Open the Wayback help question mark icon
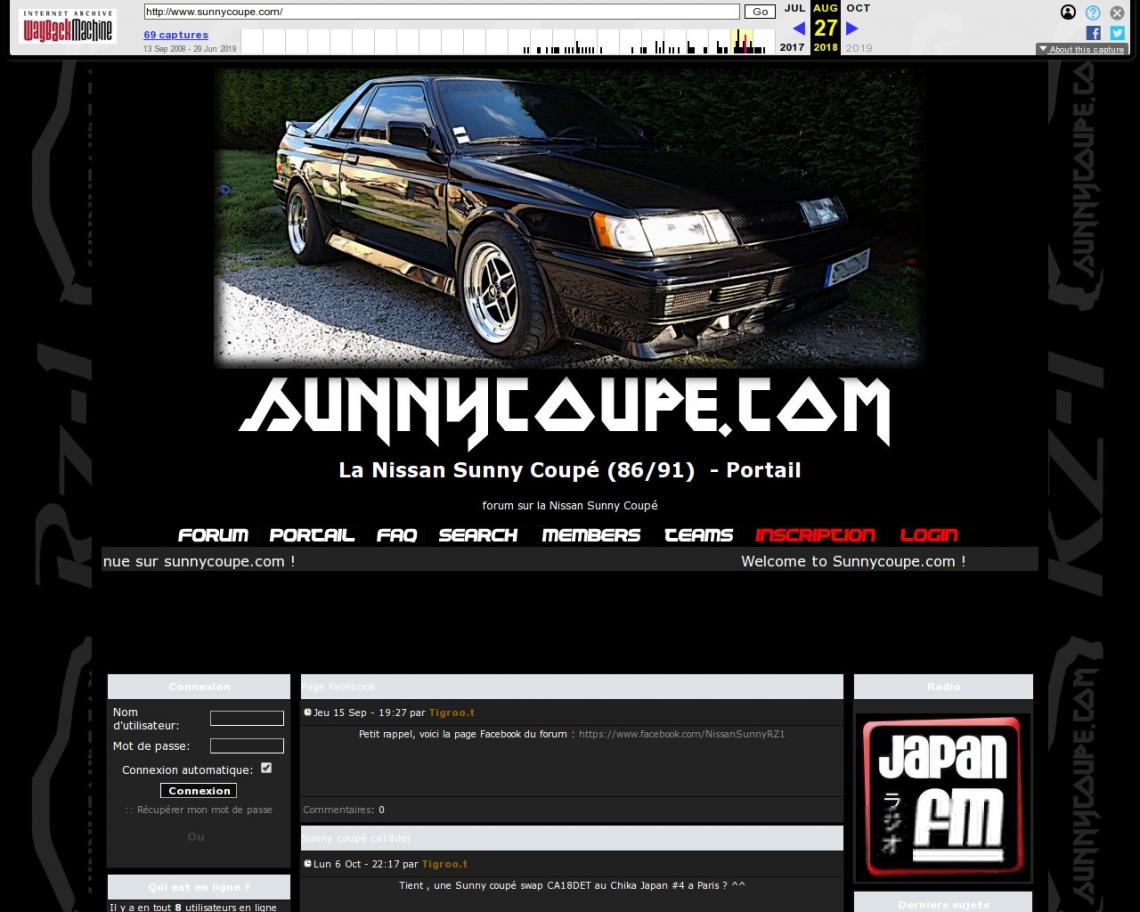The image size is (1140, 912). tap(1093, 12)
